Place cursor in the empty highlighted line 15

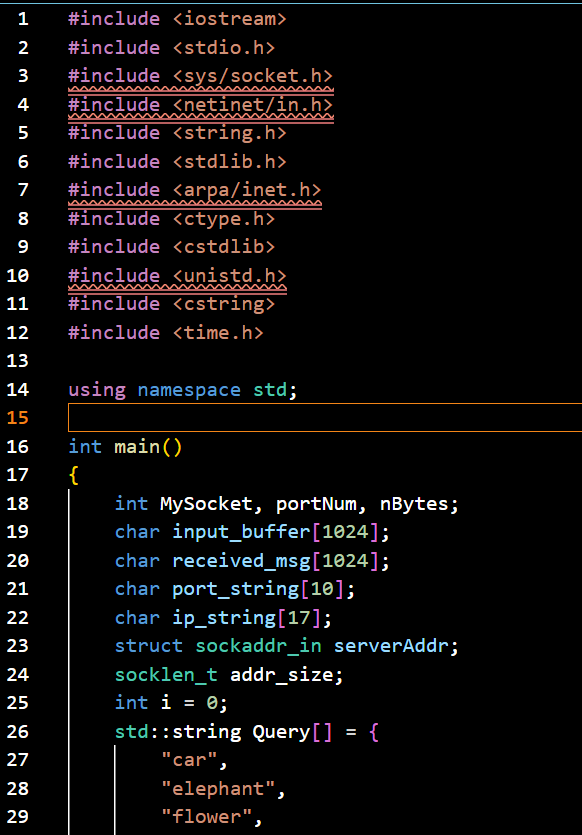click(325, 418)
